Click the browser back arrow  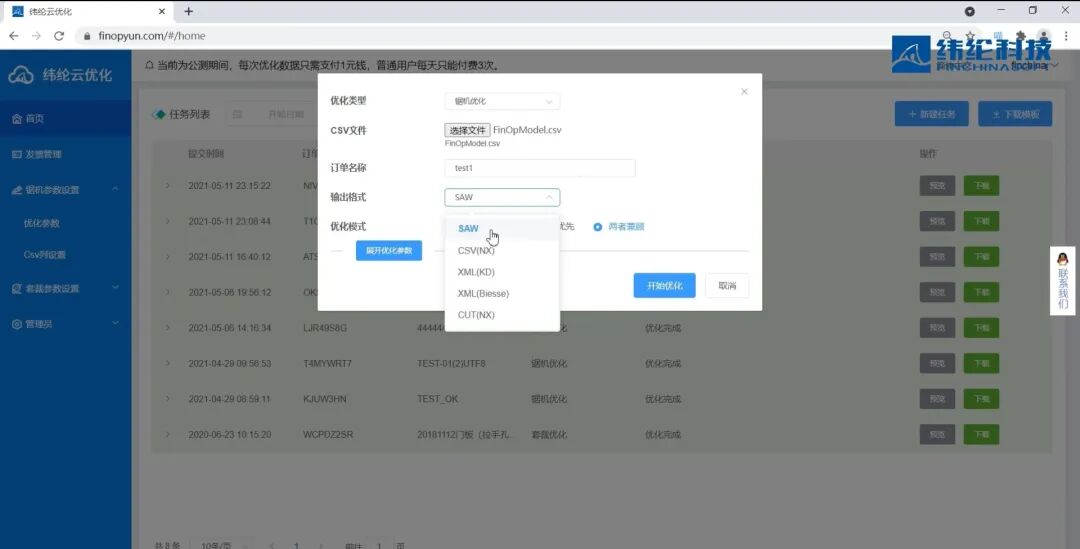14,36
